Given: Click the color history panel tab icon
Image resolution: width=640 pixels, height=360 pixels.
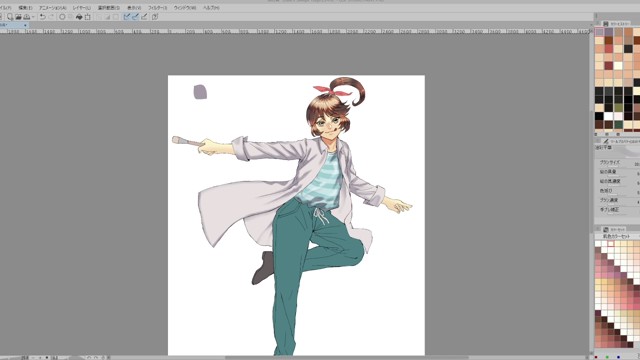Looking at the screenshot, I should 606,24.
